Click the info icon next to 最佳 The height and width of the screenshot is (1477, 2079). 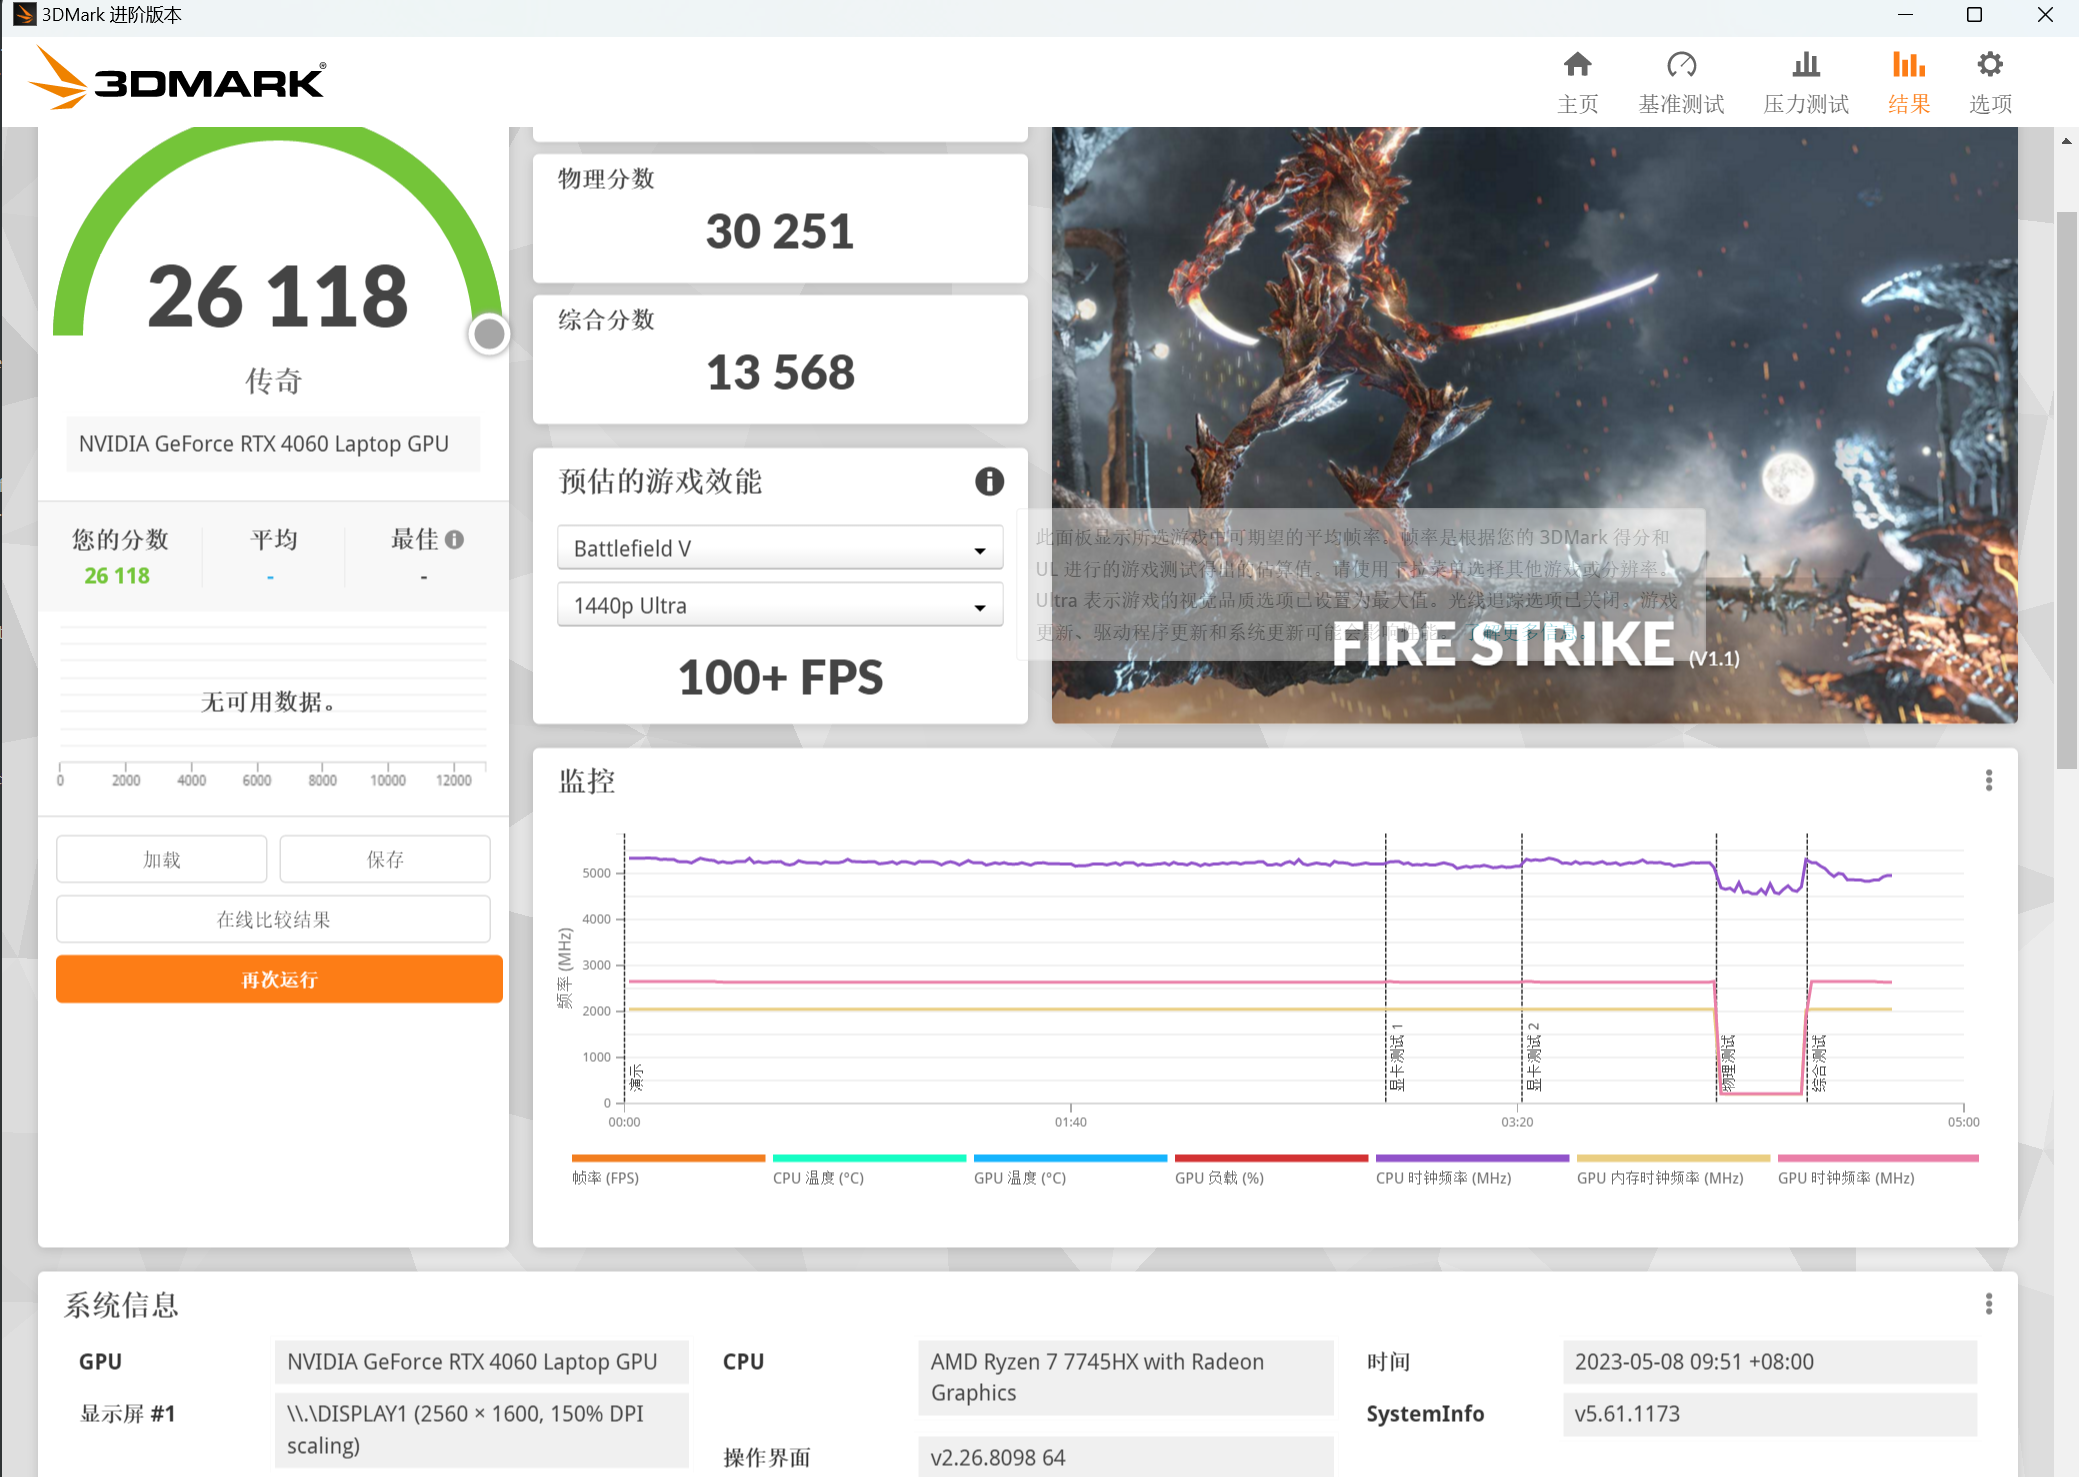455,540
